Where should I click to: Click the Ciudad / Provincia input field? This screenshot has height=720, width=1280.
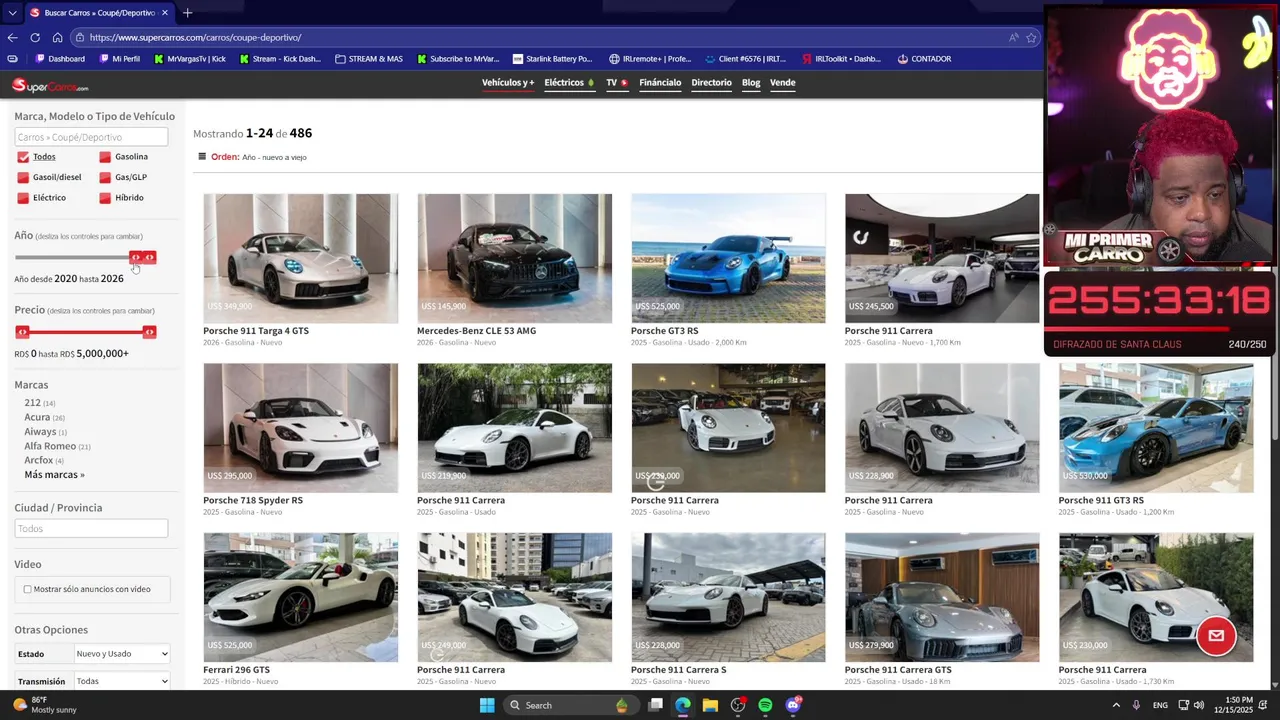pos(91,528)
